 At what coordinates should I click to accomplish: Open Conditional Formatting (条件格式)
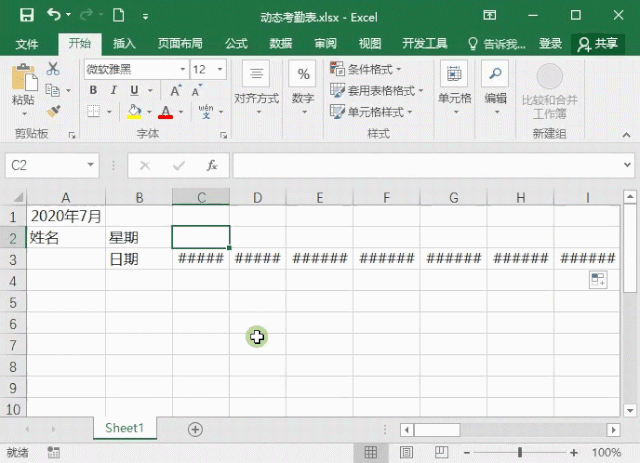(366, 69)
